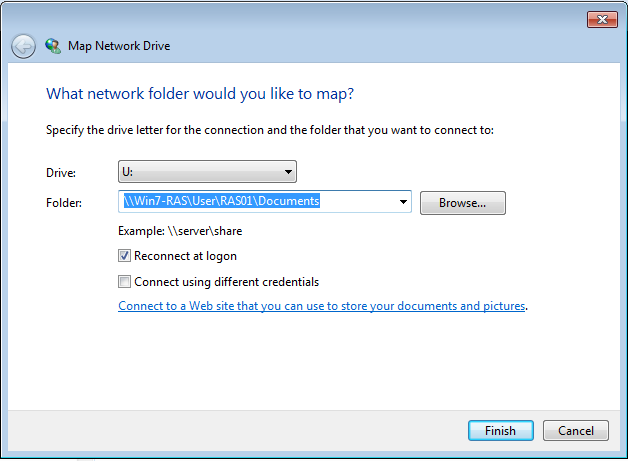Image resolution: width=628 pixels, height=461 pixels.
Task: Close the Map Network Drive window
Action: pos(601,19)
